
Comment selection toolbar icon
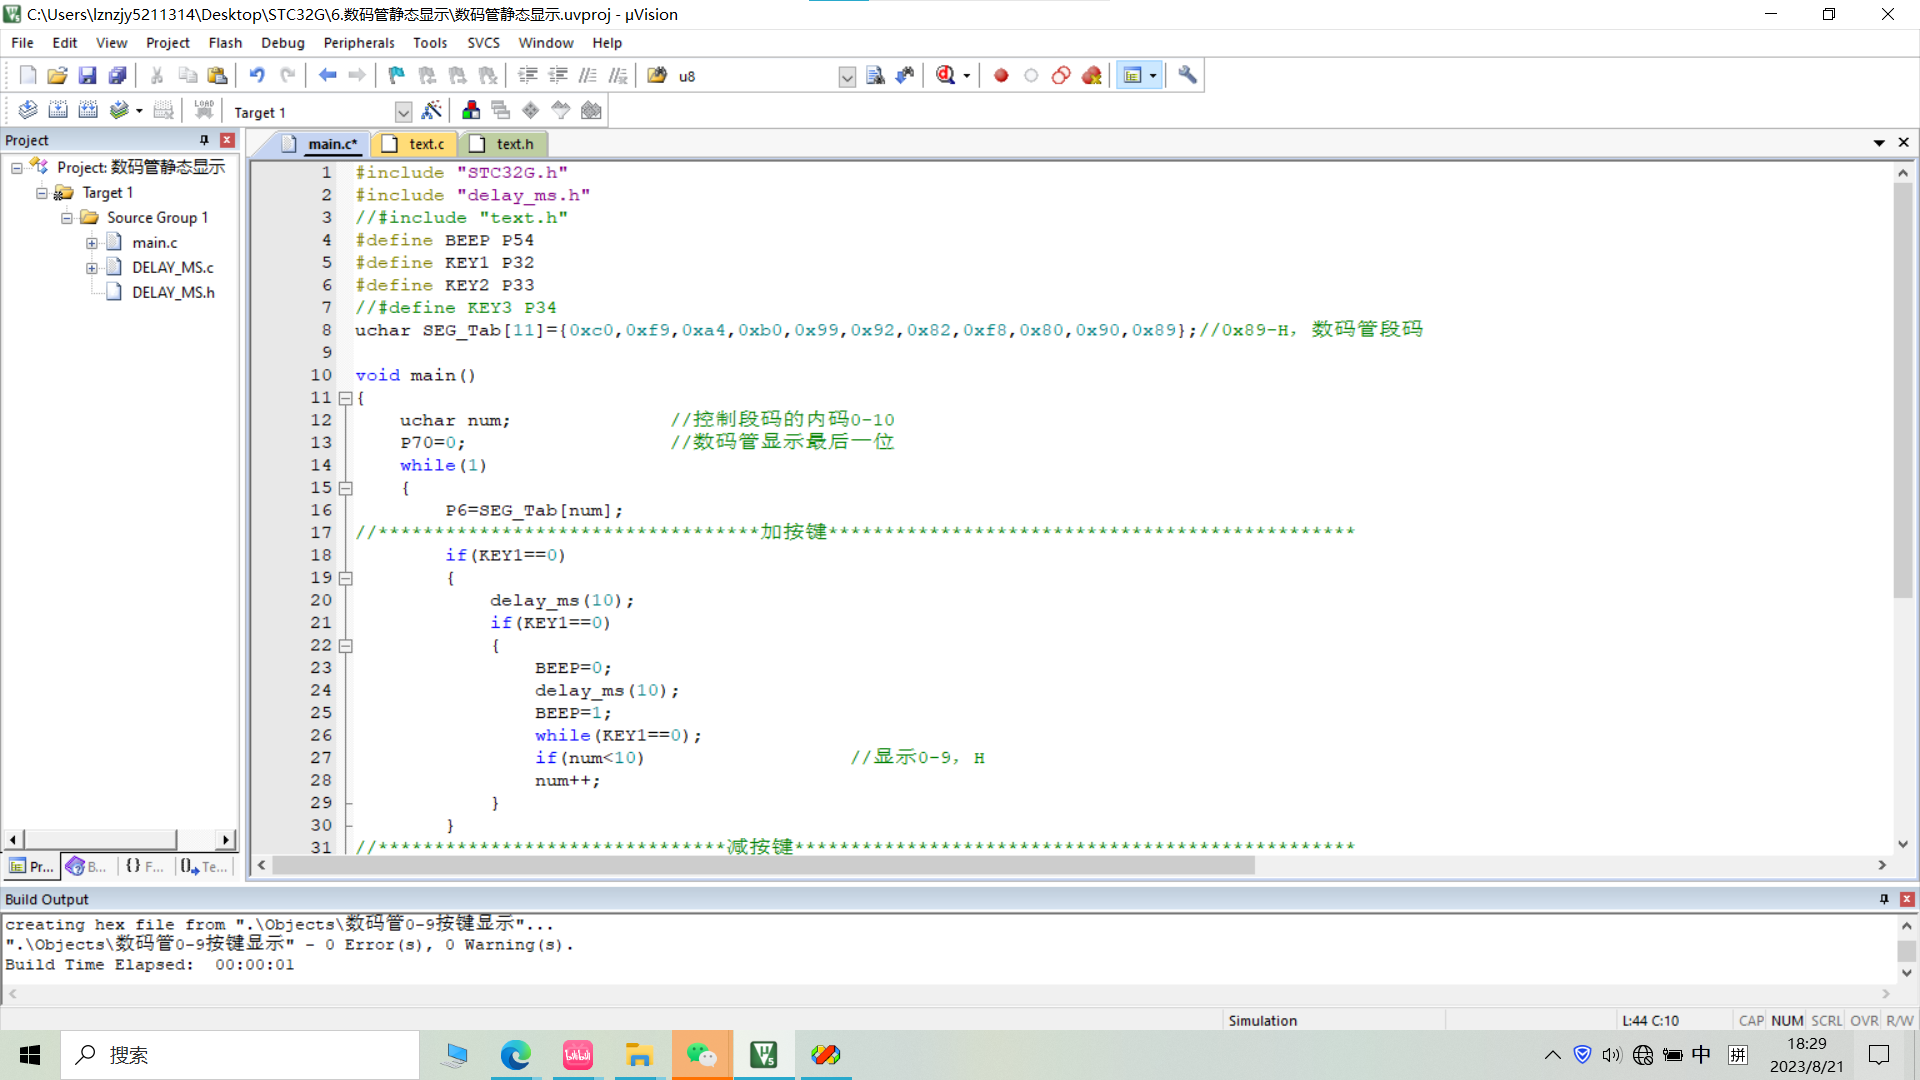tap(588, 75)
